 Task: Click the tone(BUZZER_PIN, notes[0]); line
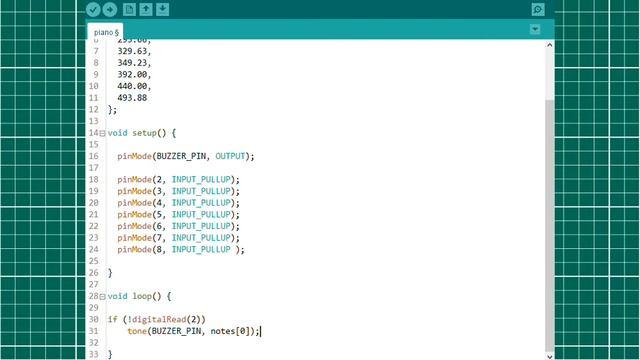193,331
